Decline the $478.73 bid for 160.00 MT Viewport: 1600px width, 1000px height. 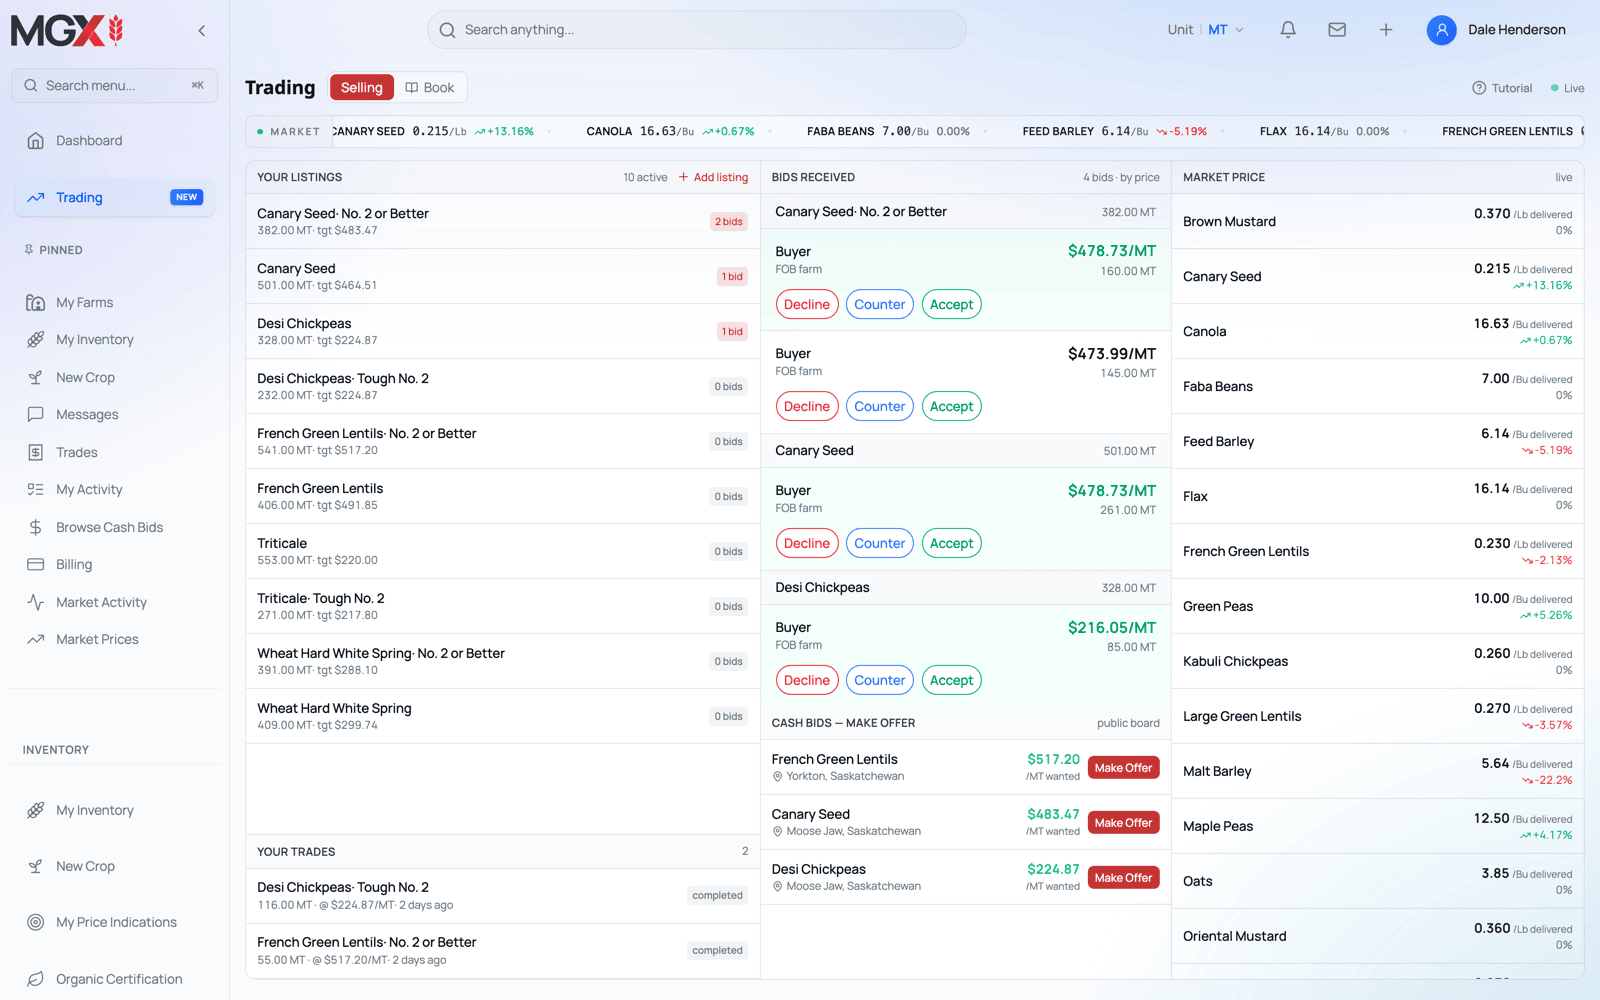point(807,305)
